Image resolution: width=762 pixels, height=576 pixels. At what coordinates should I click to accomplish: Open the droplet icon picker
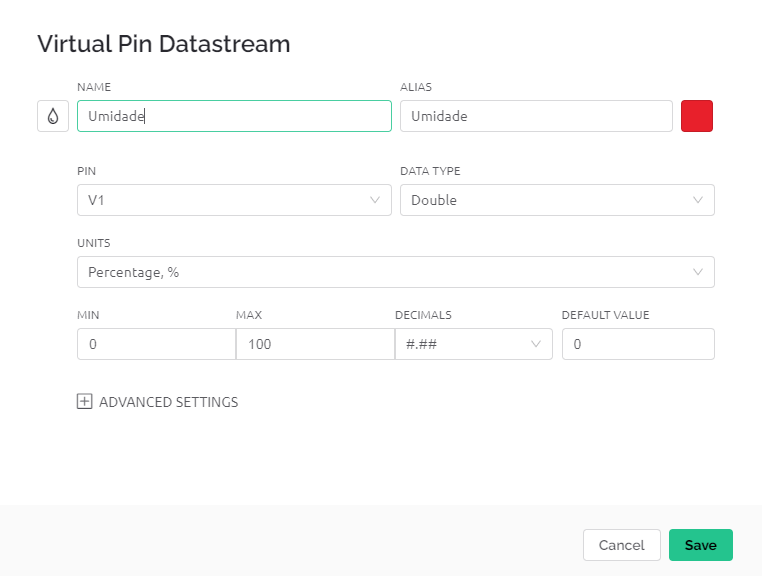(53, 116)
